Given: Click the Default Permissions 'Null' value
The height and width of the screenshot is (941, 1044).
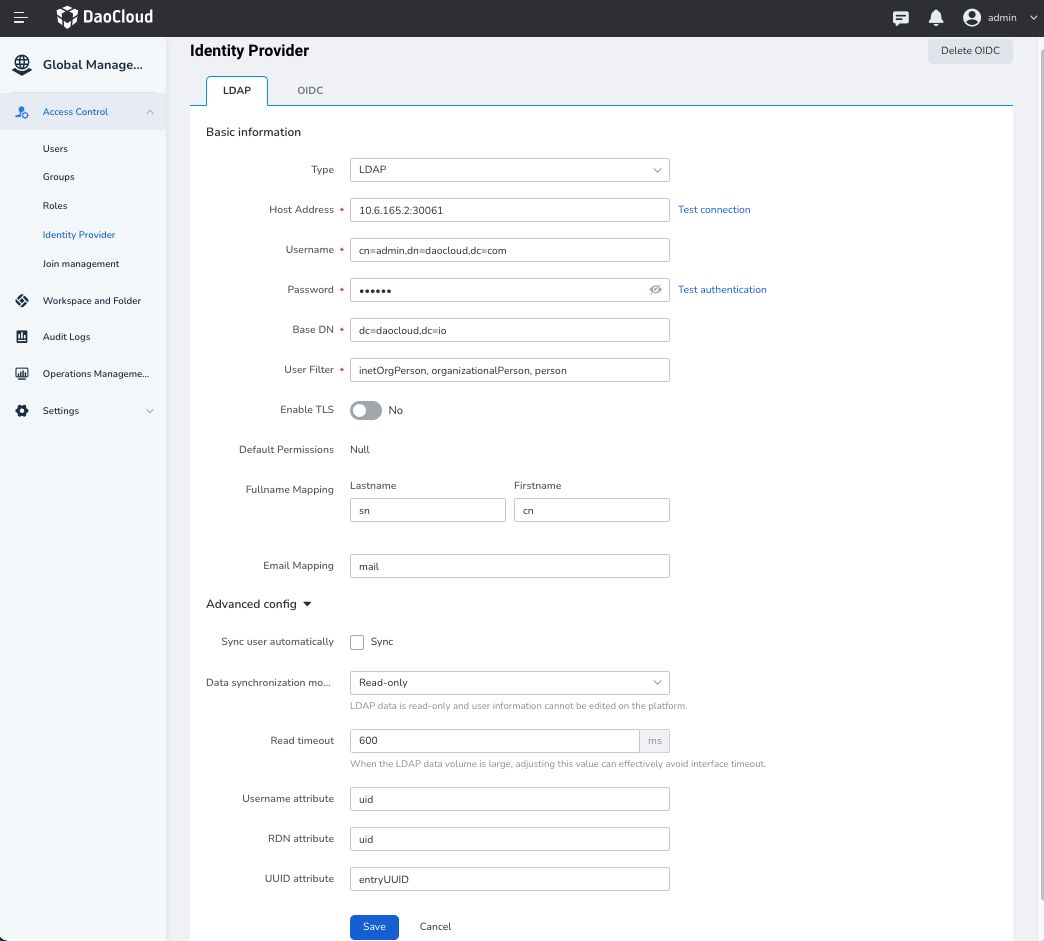Looking at the screenshot, I should [360, 450].
